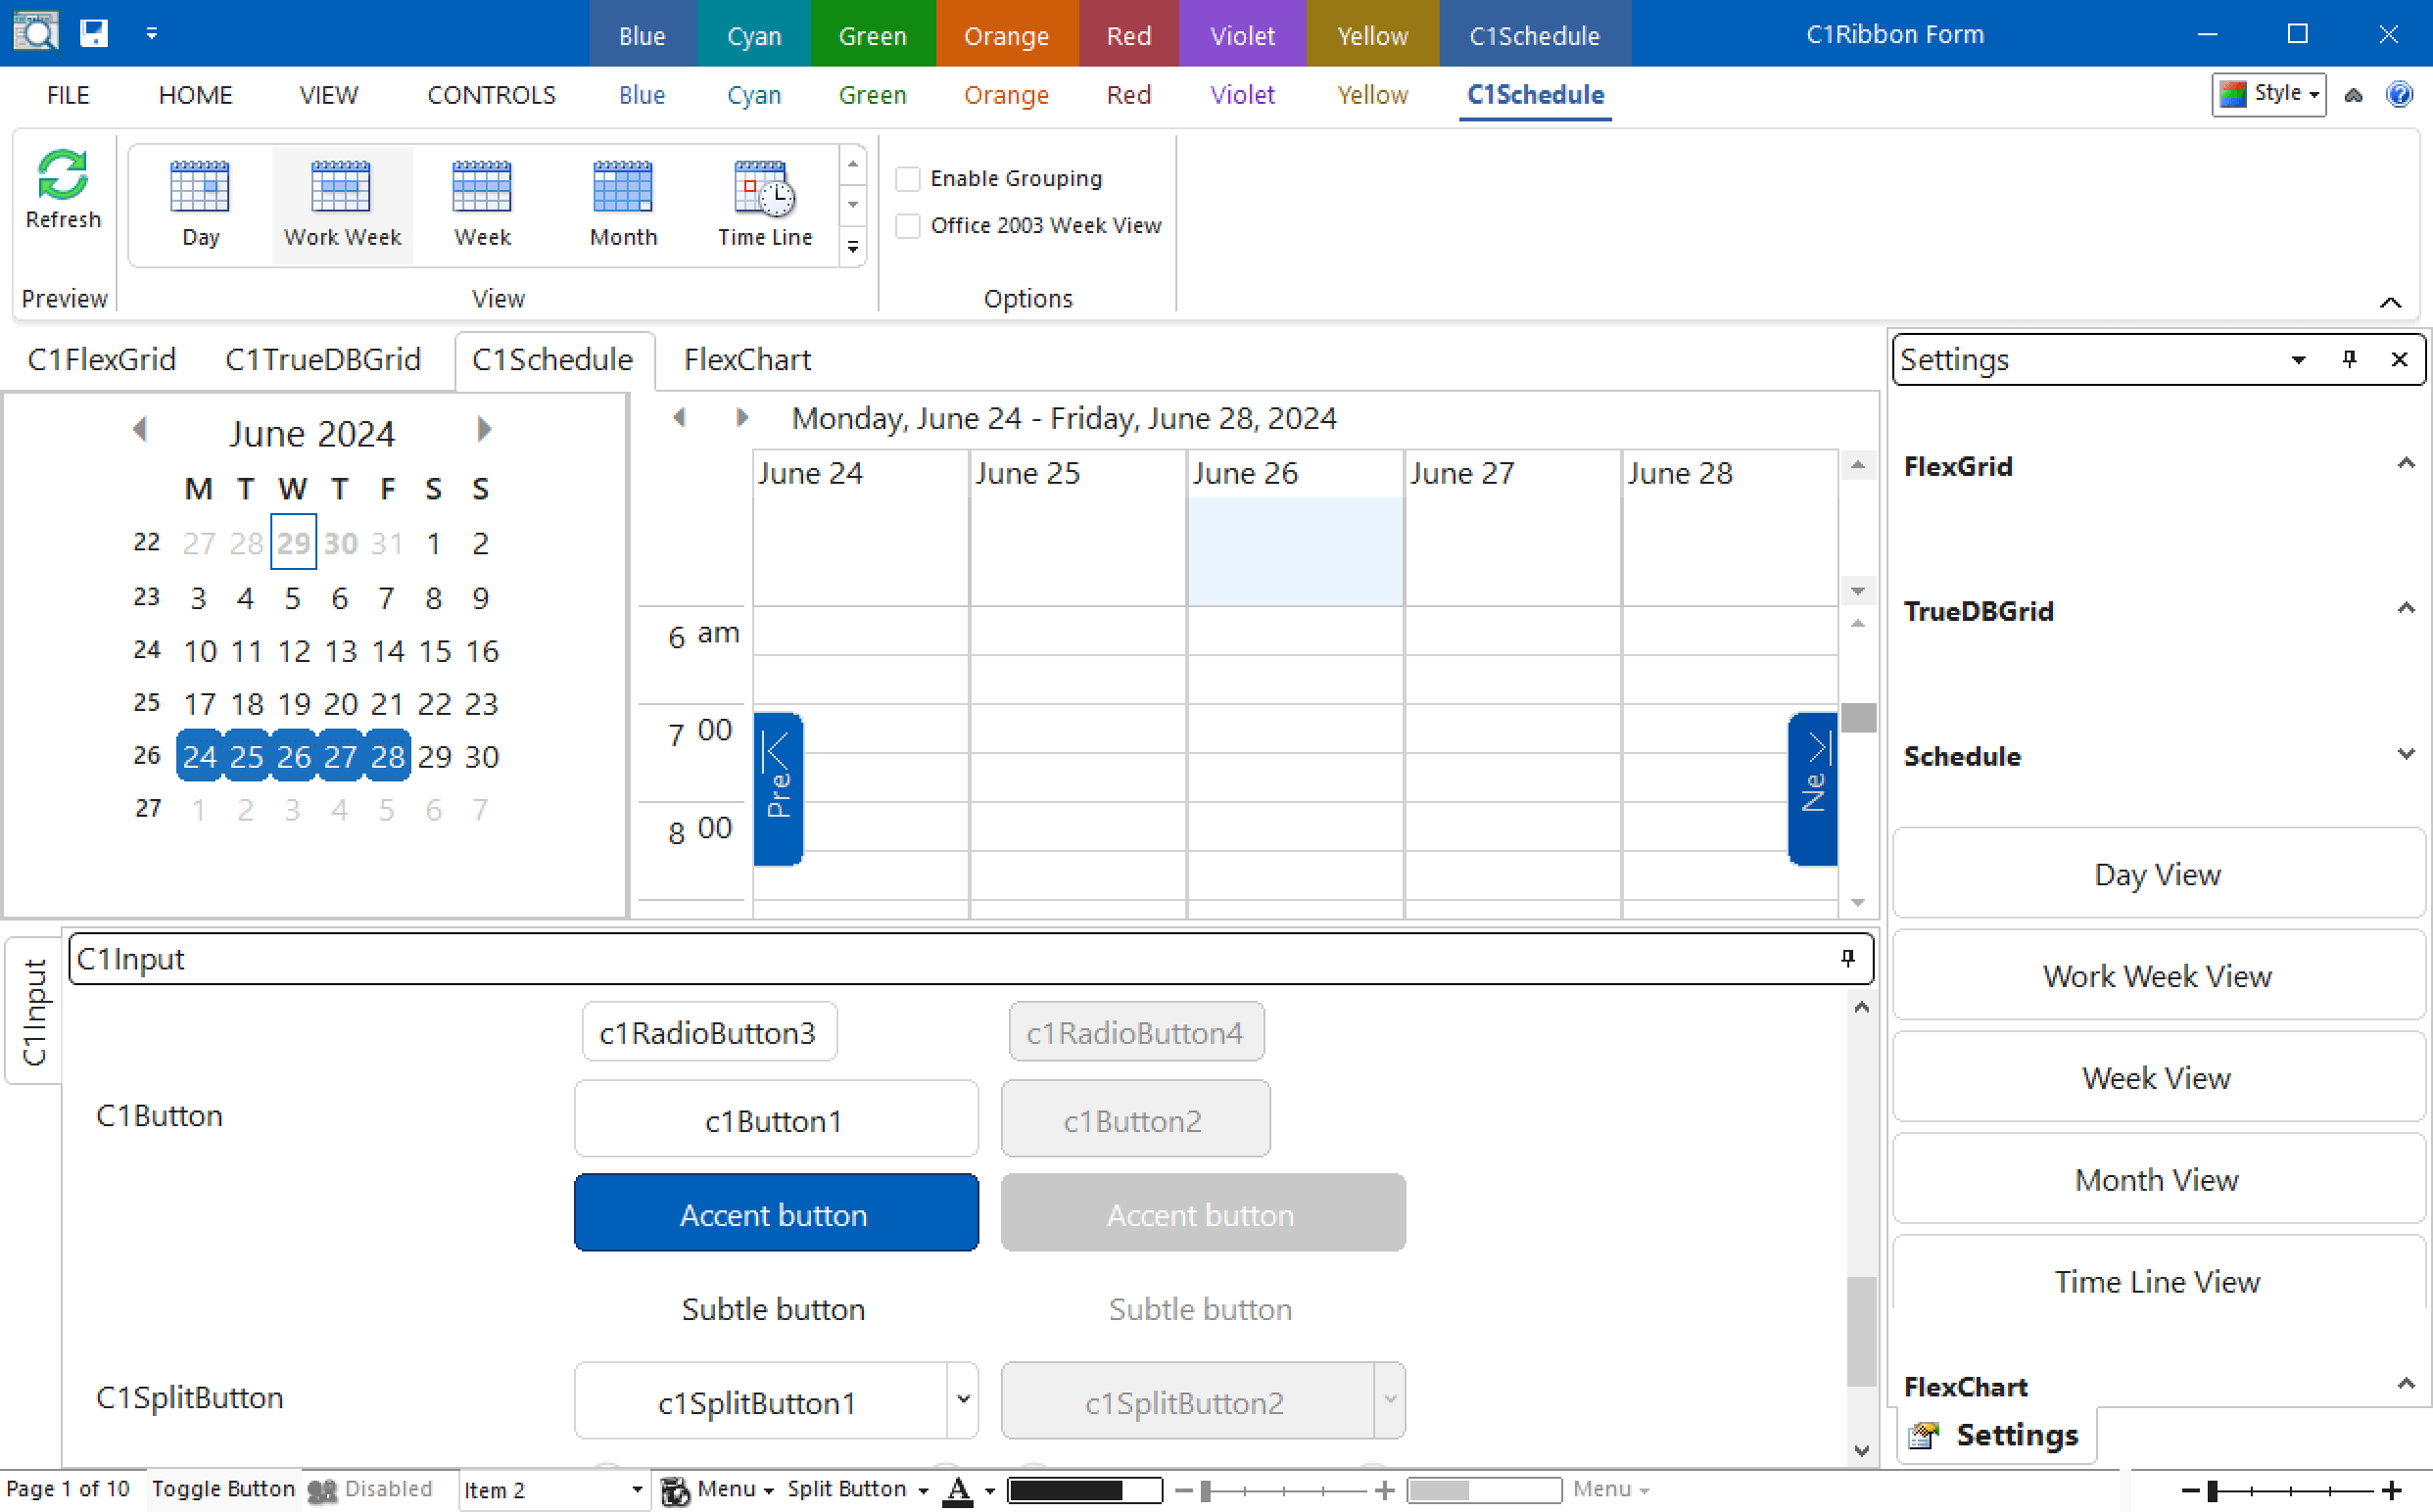The image size is (2433, 1512).
Task: Click zoom plus icon at bottom right
Action: (2391, 1491)
